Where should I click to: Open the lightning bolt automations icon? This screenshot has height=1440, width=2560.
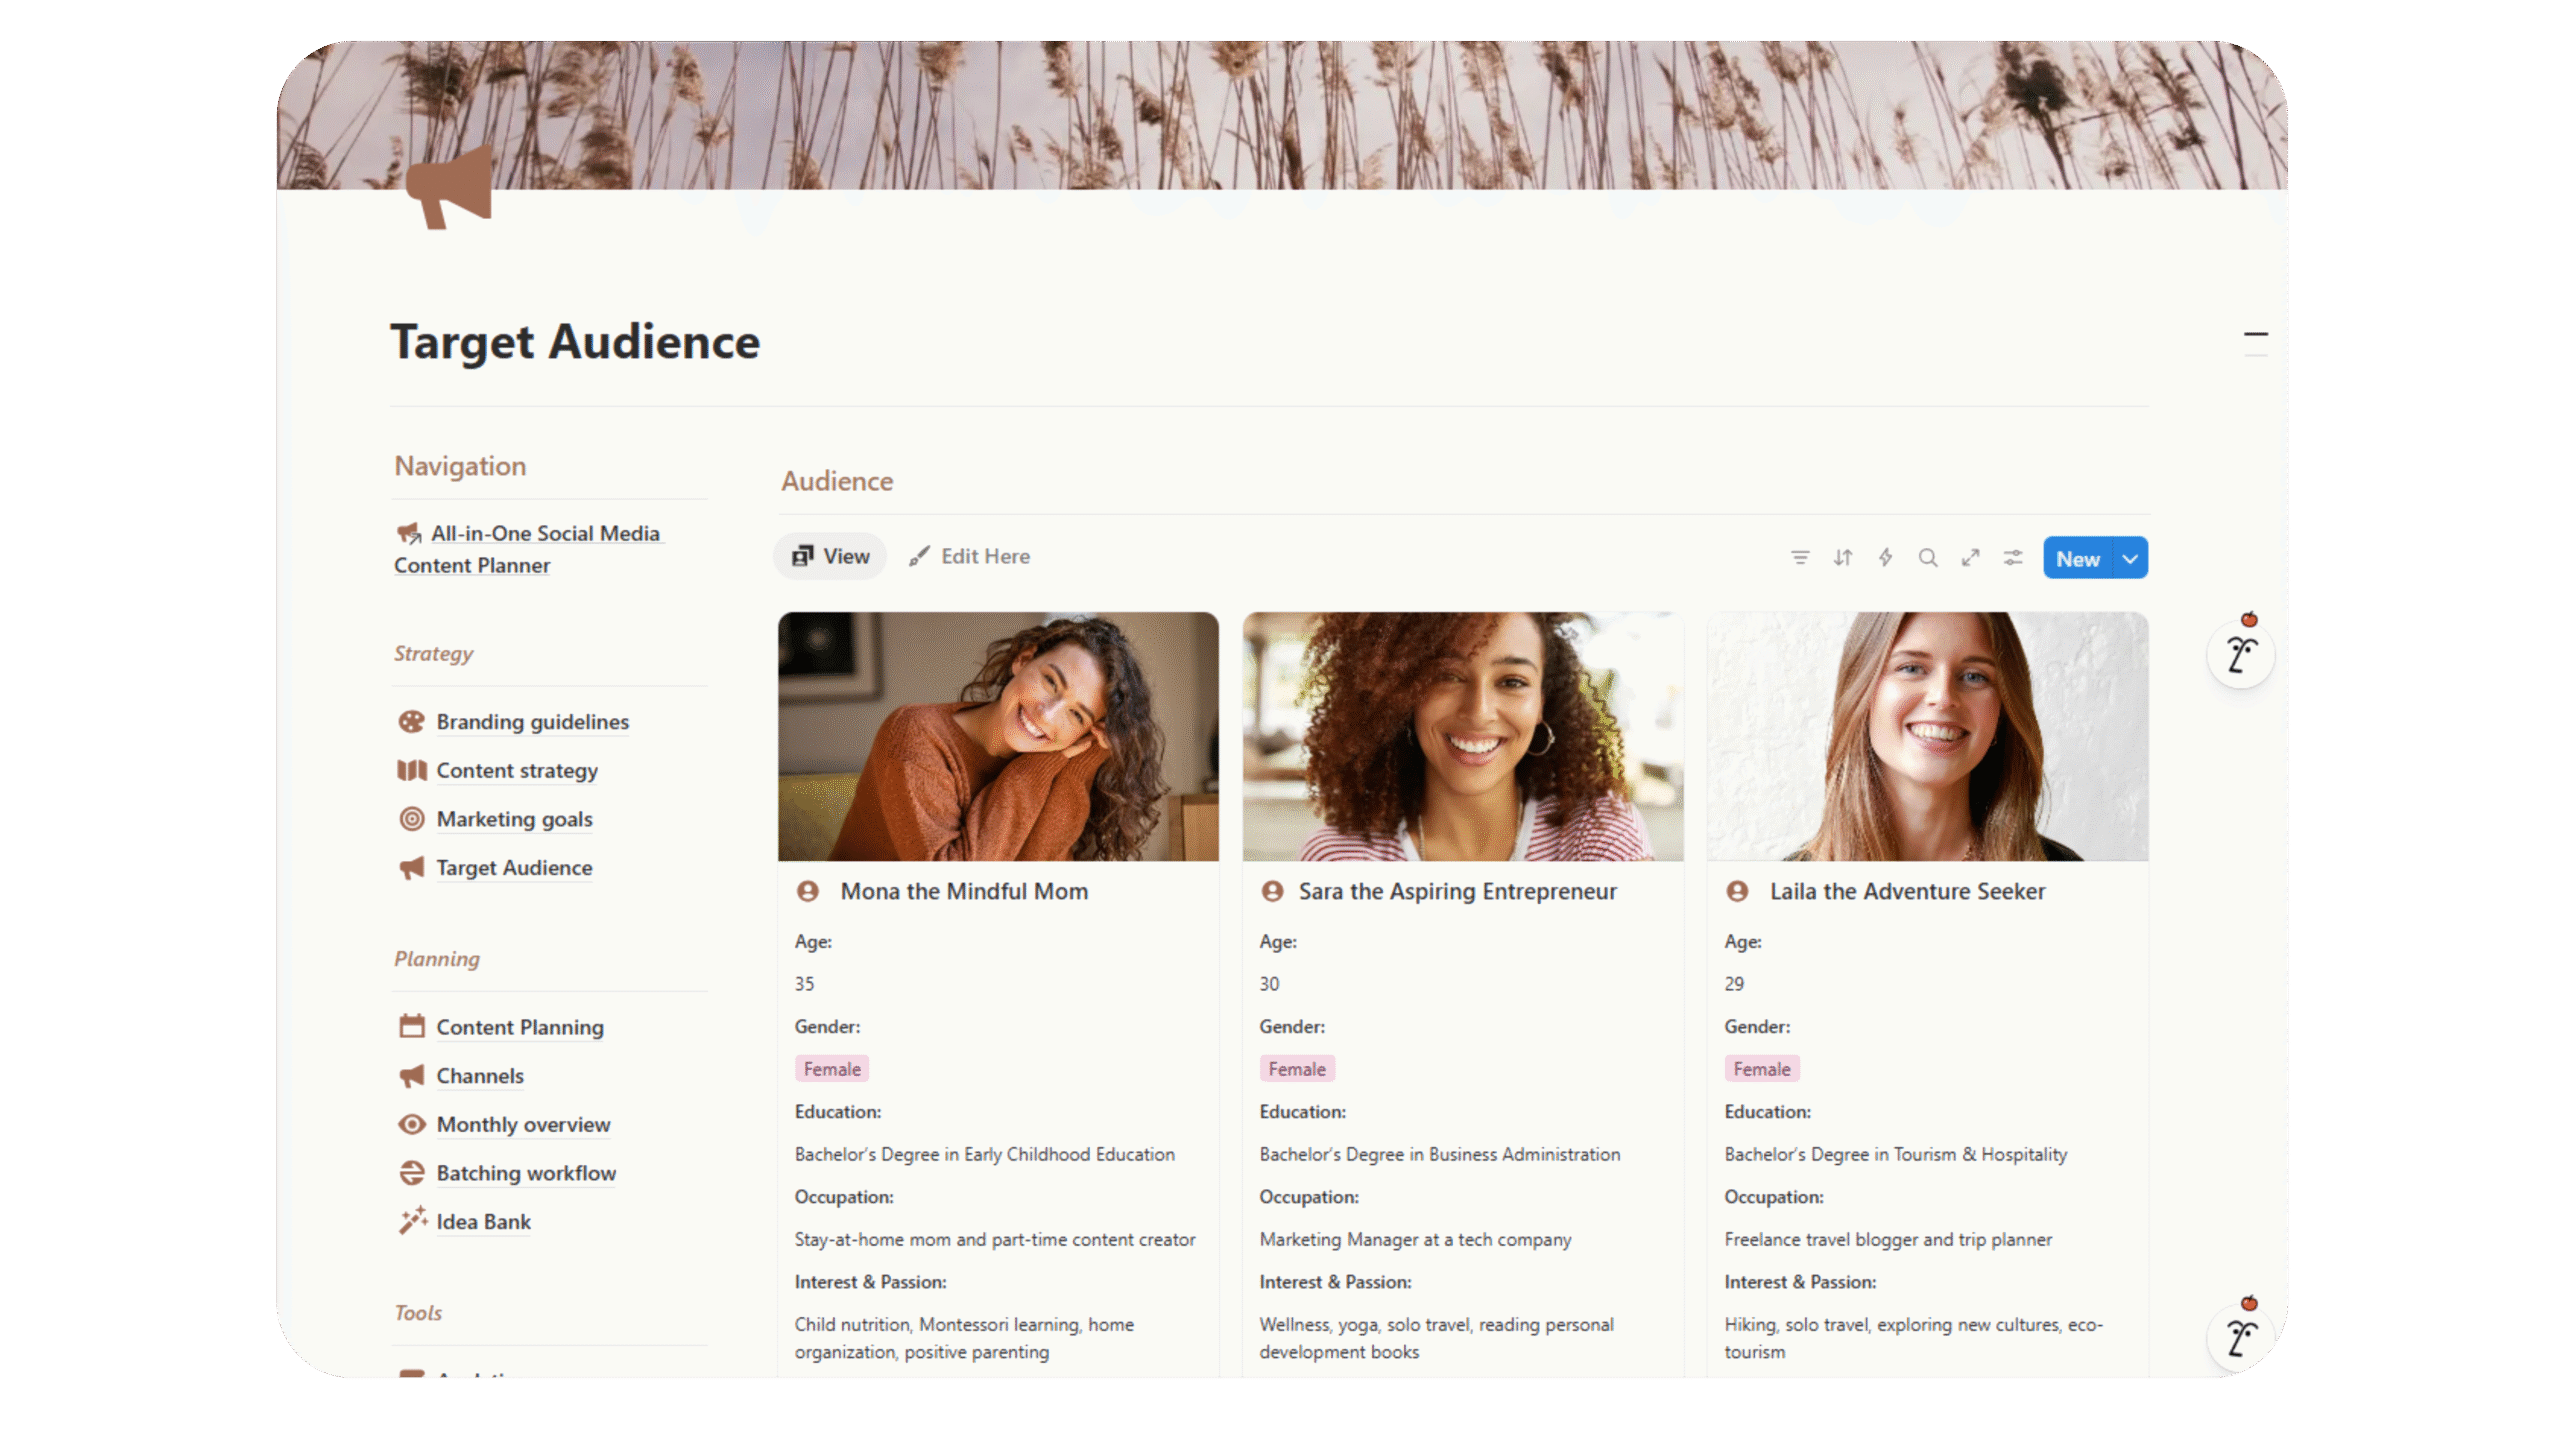pos(1885,558)
